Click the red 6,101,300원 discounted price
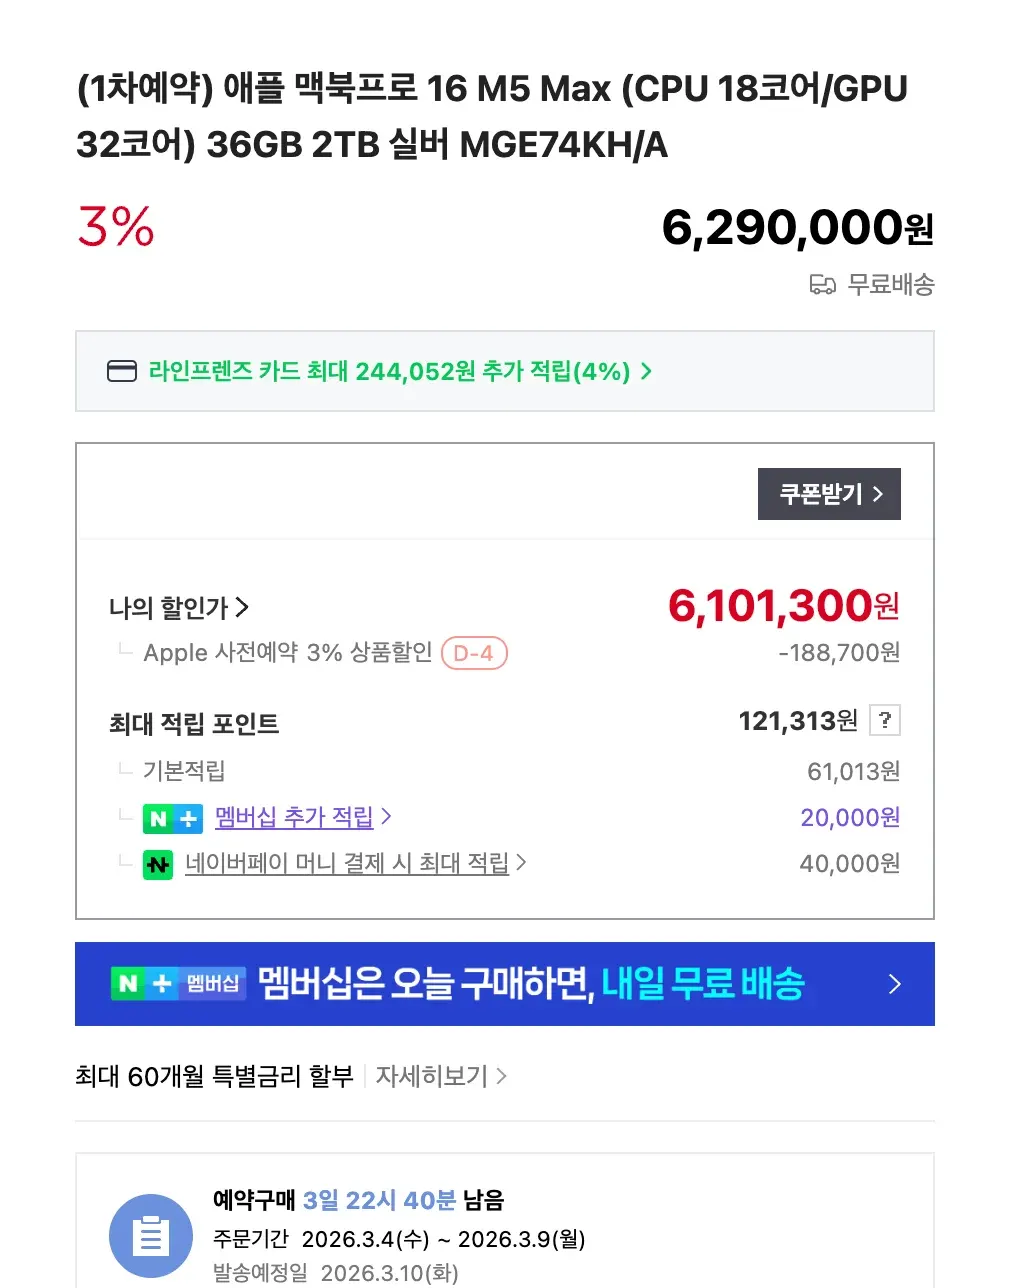Viewport: 1010px width, 1288px height. click(783, 606)
